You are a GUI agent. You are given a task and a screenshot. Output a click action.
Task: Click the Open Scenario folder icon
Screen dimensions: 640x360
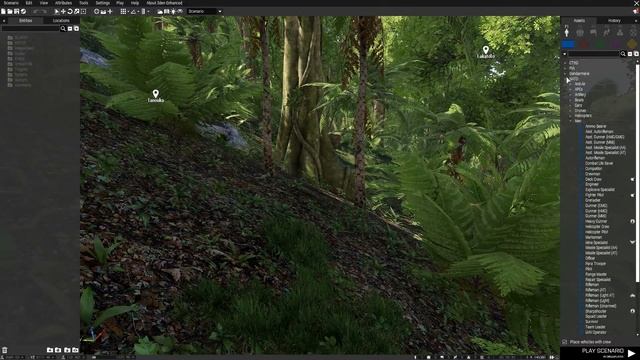tap(10, 11)
